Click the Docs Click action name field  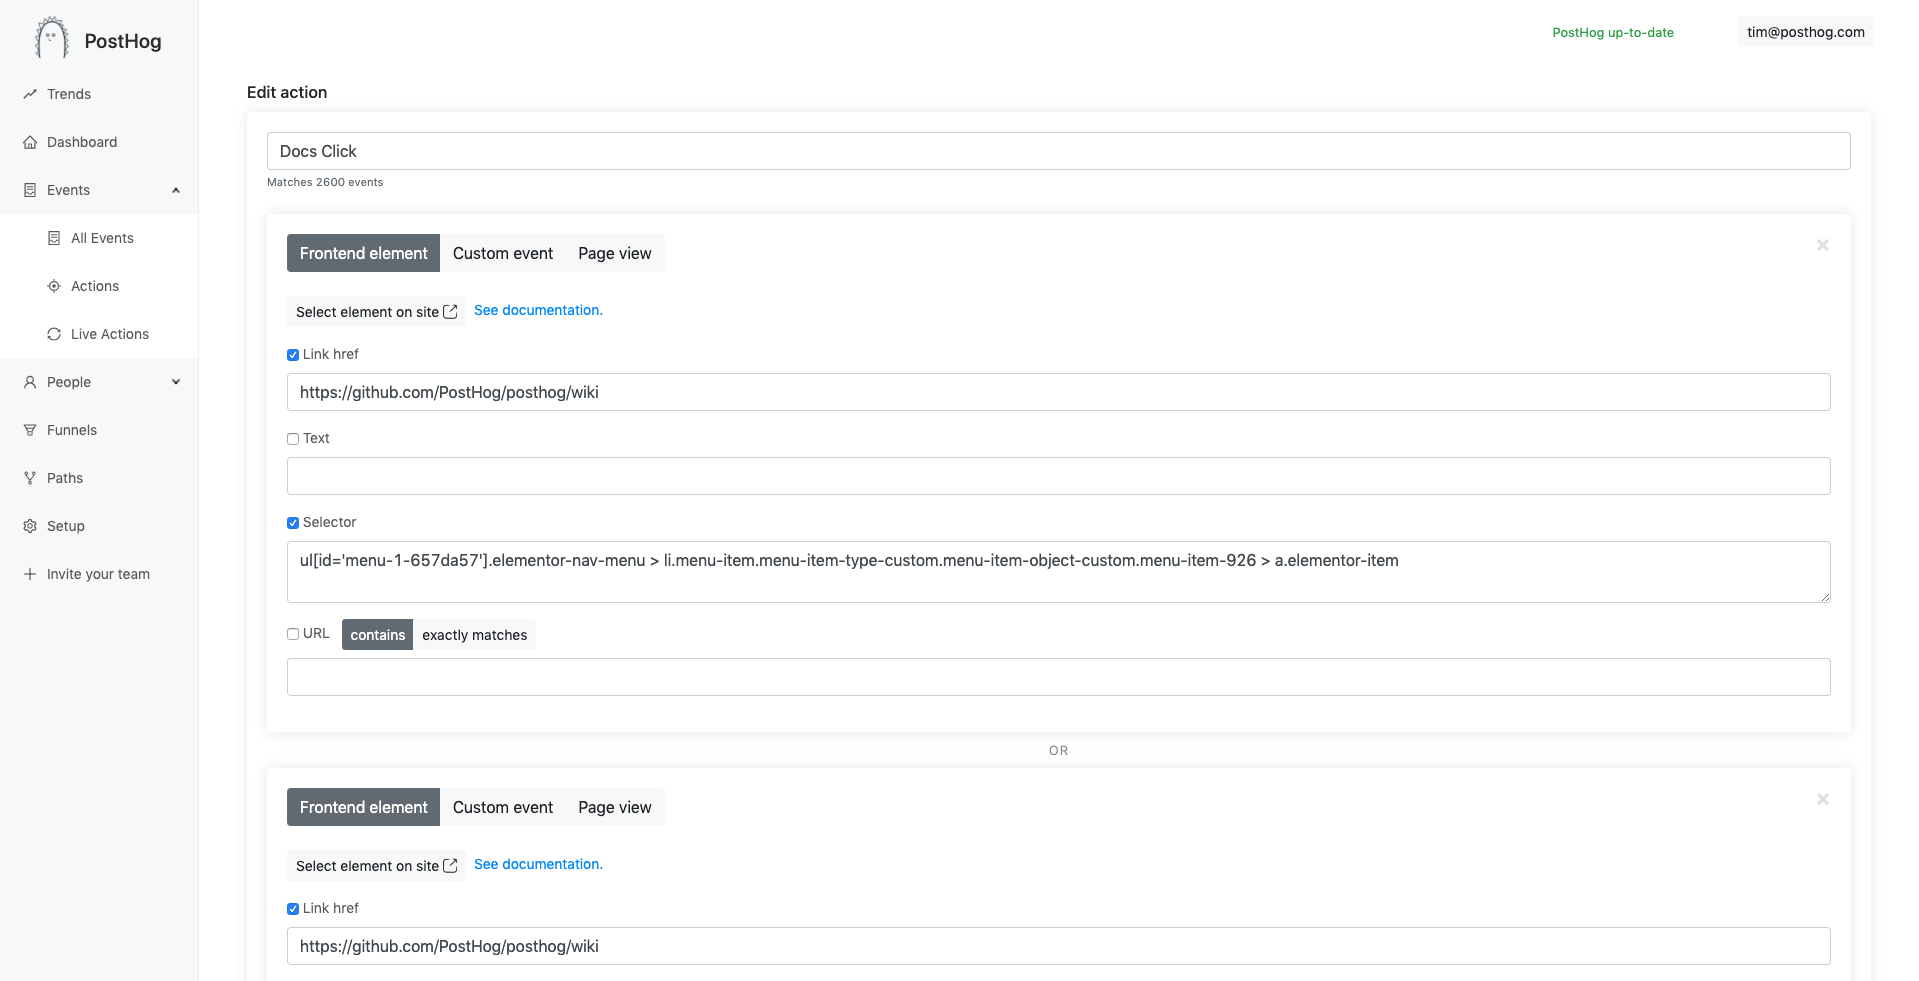pyautogui.click(x=1058, y=151)
